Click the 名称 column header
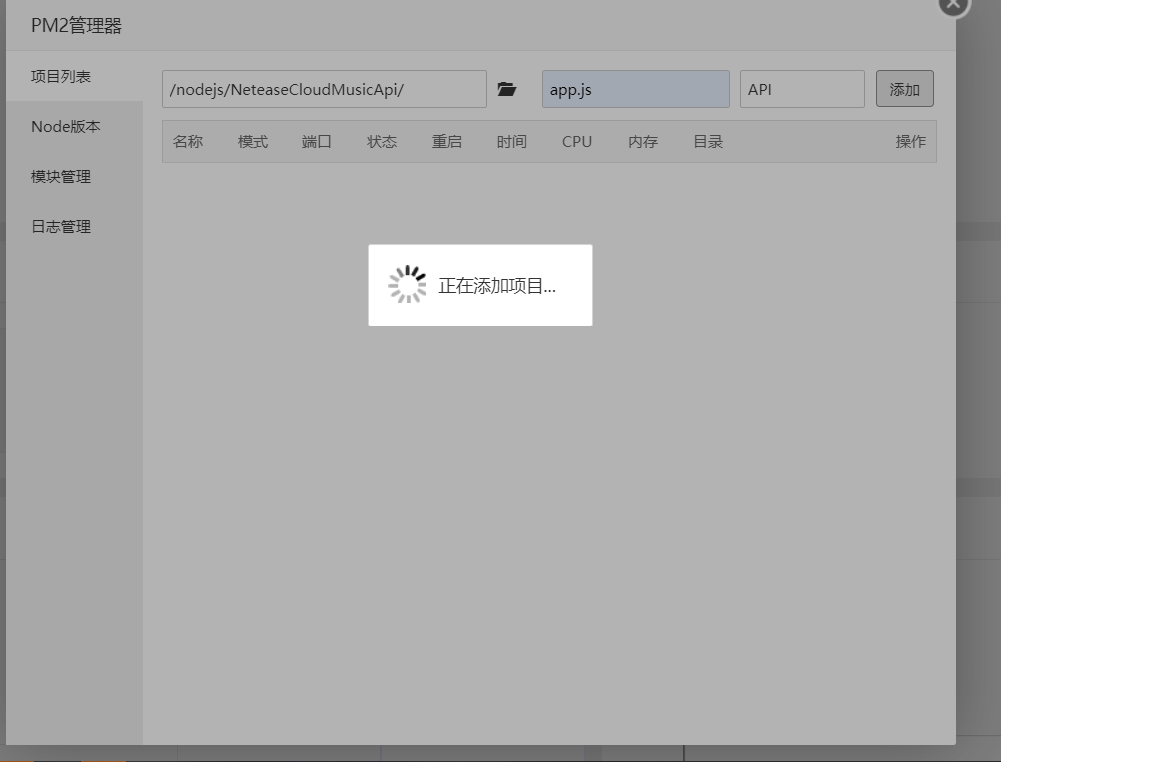The image size is (1152, 762). [188, 141]
